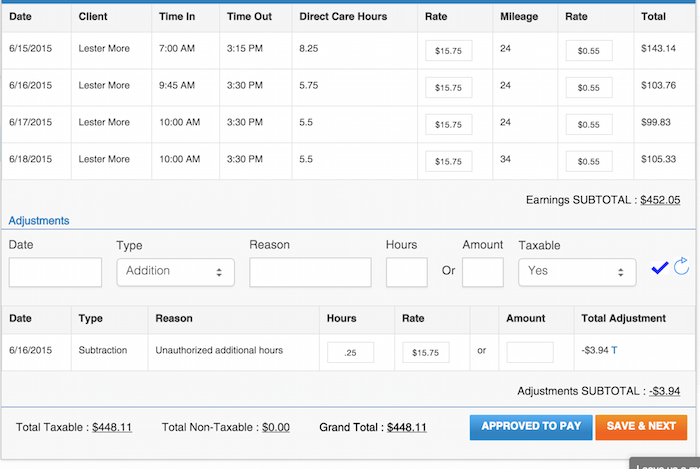The height and width of the screenshot is (469, 700).
Task: Edit the mileage rate for 6/18/2015
Action: 589,162
